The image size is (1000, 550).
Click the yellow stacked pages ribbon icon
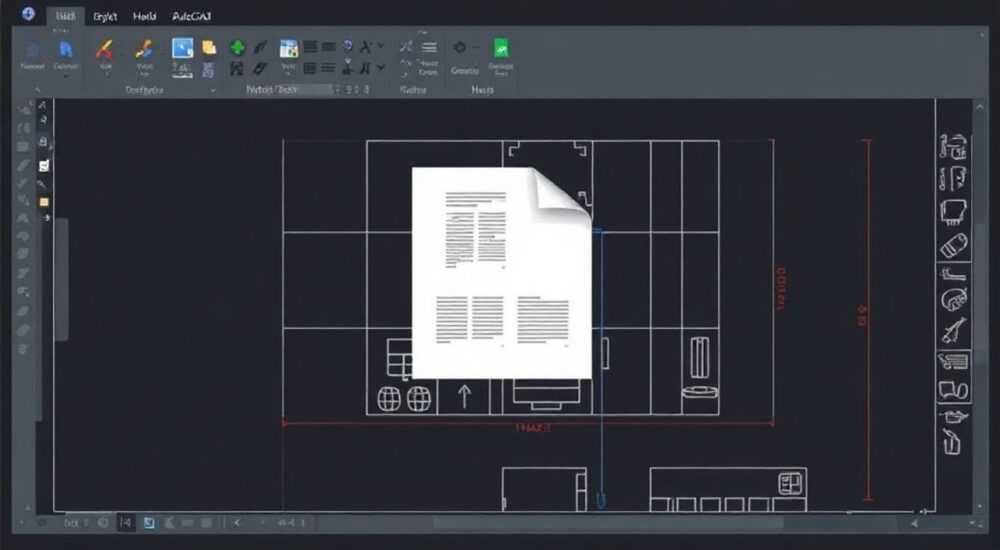(209, 47)
